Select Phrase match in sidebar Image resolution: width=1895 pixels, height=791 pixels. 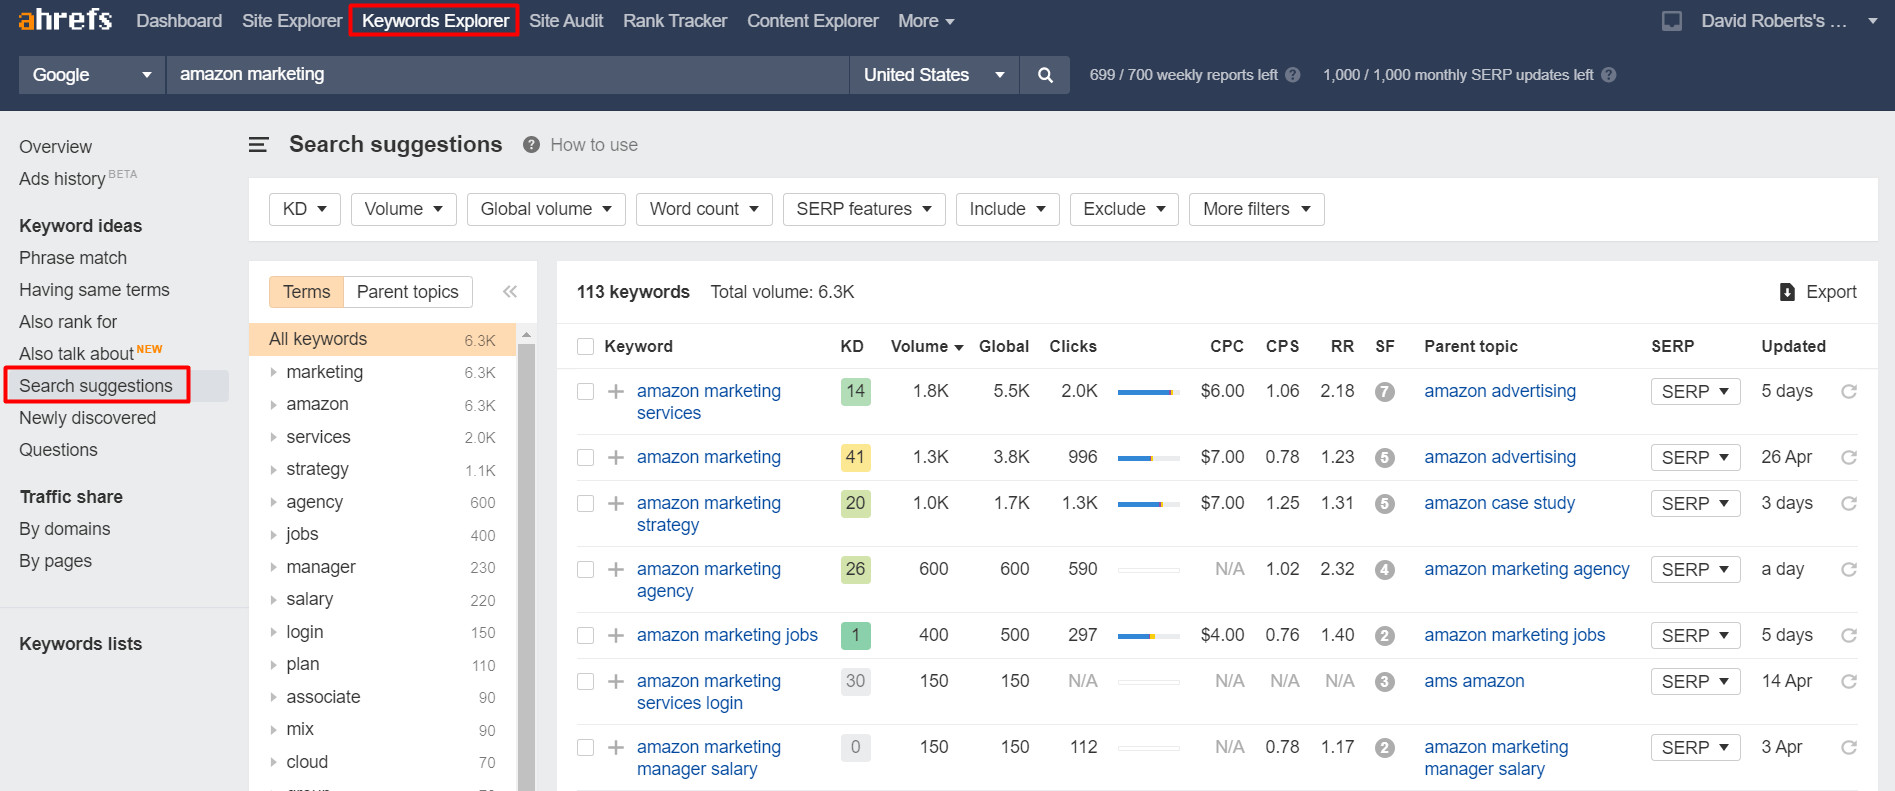tap(73, 258)
